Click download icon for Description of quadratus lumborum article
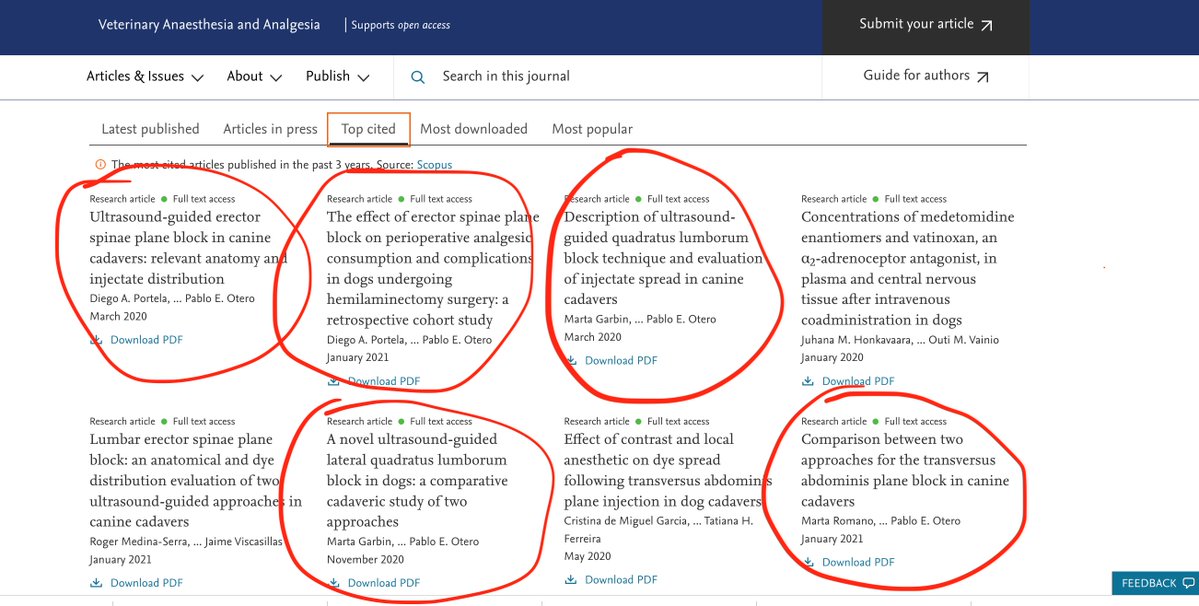The width and height of the screenshot is (1199, 606). point(570,360)
